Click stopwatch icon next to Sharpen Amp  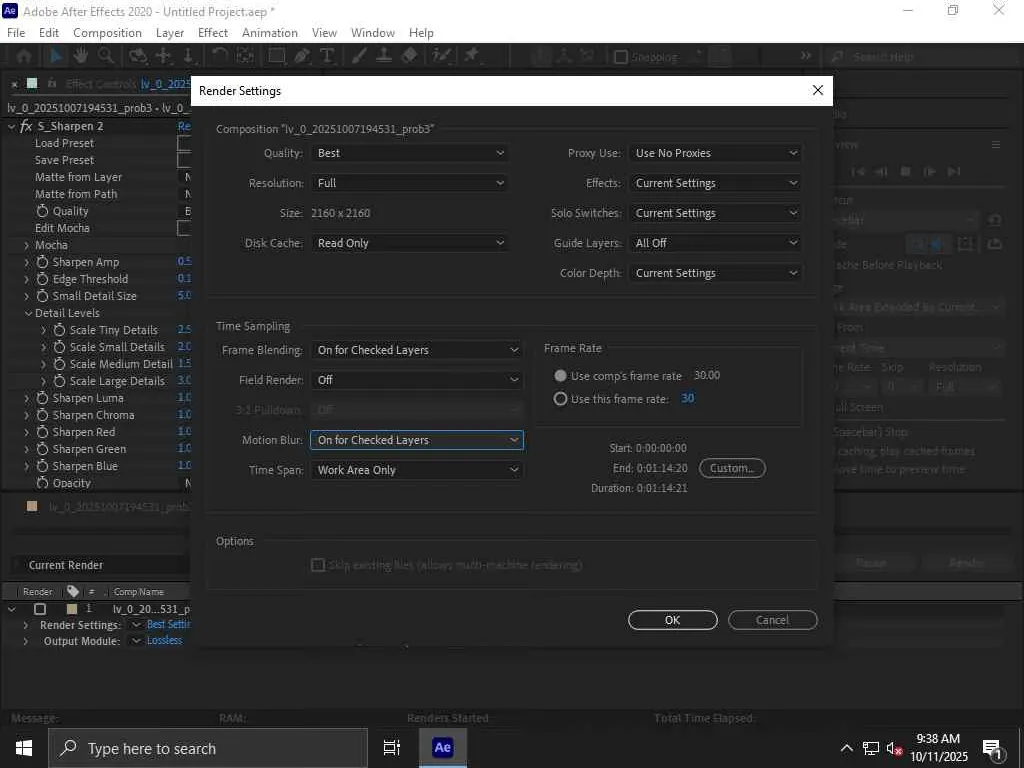click(x=42, y=262)
